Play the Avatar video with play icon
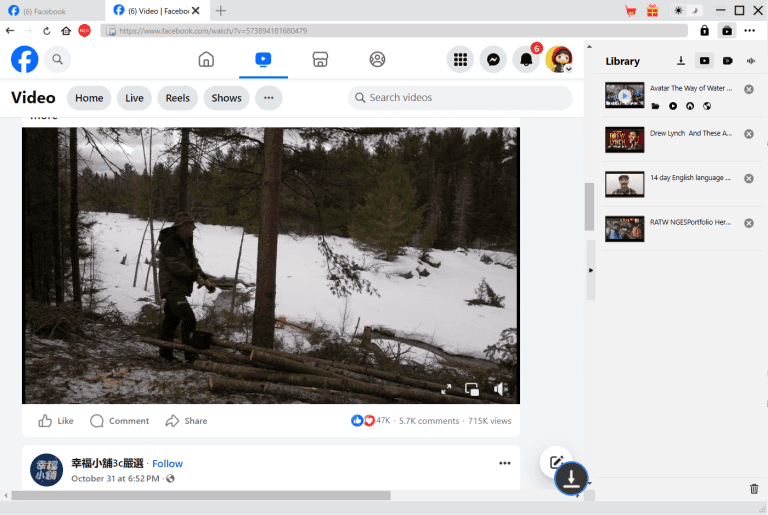 (x=673, y=106)
